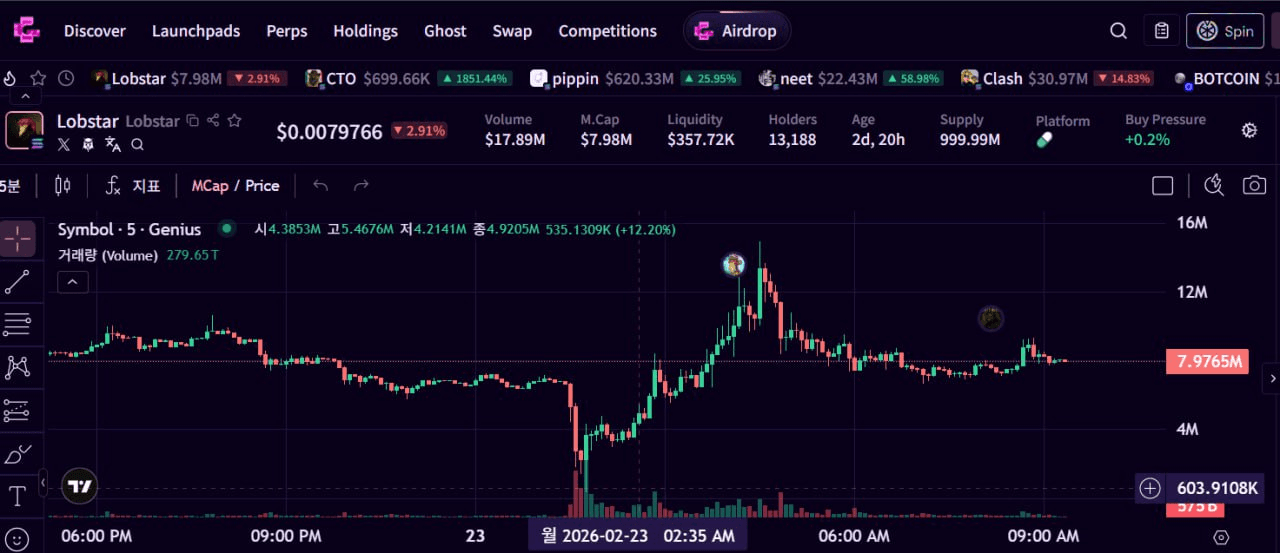Viewport: 1280px width, 553px height.
Task: Open the 5분 time interval dropdown
Action: 11,185
